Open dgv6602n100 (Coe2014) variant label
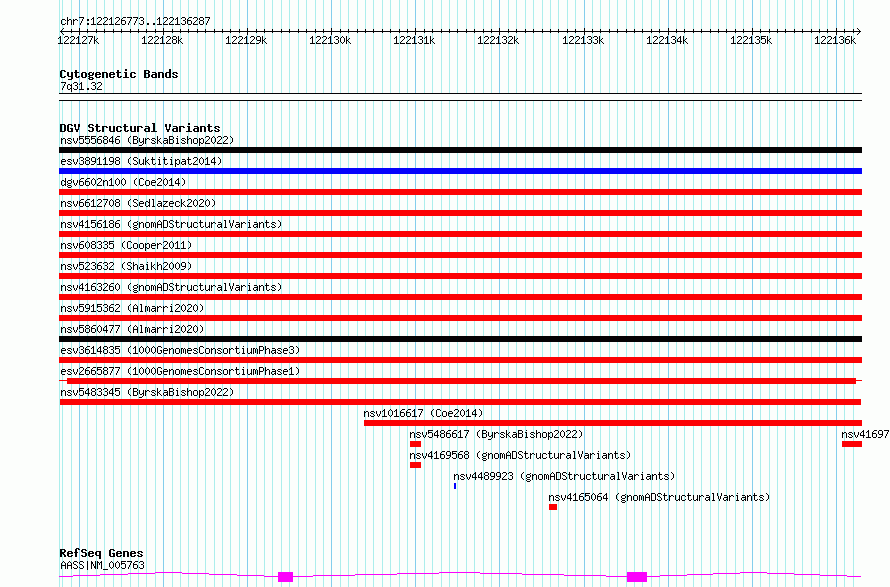 pyautogui.click(x=123, y=182)
